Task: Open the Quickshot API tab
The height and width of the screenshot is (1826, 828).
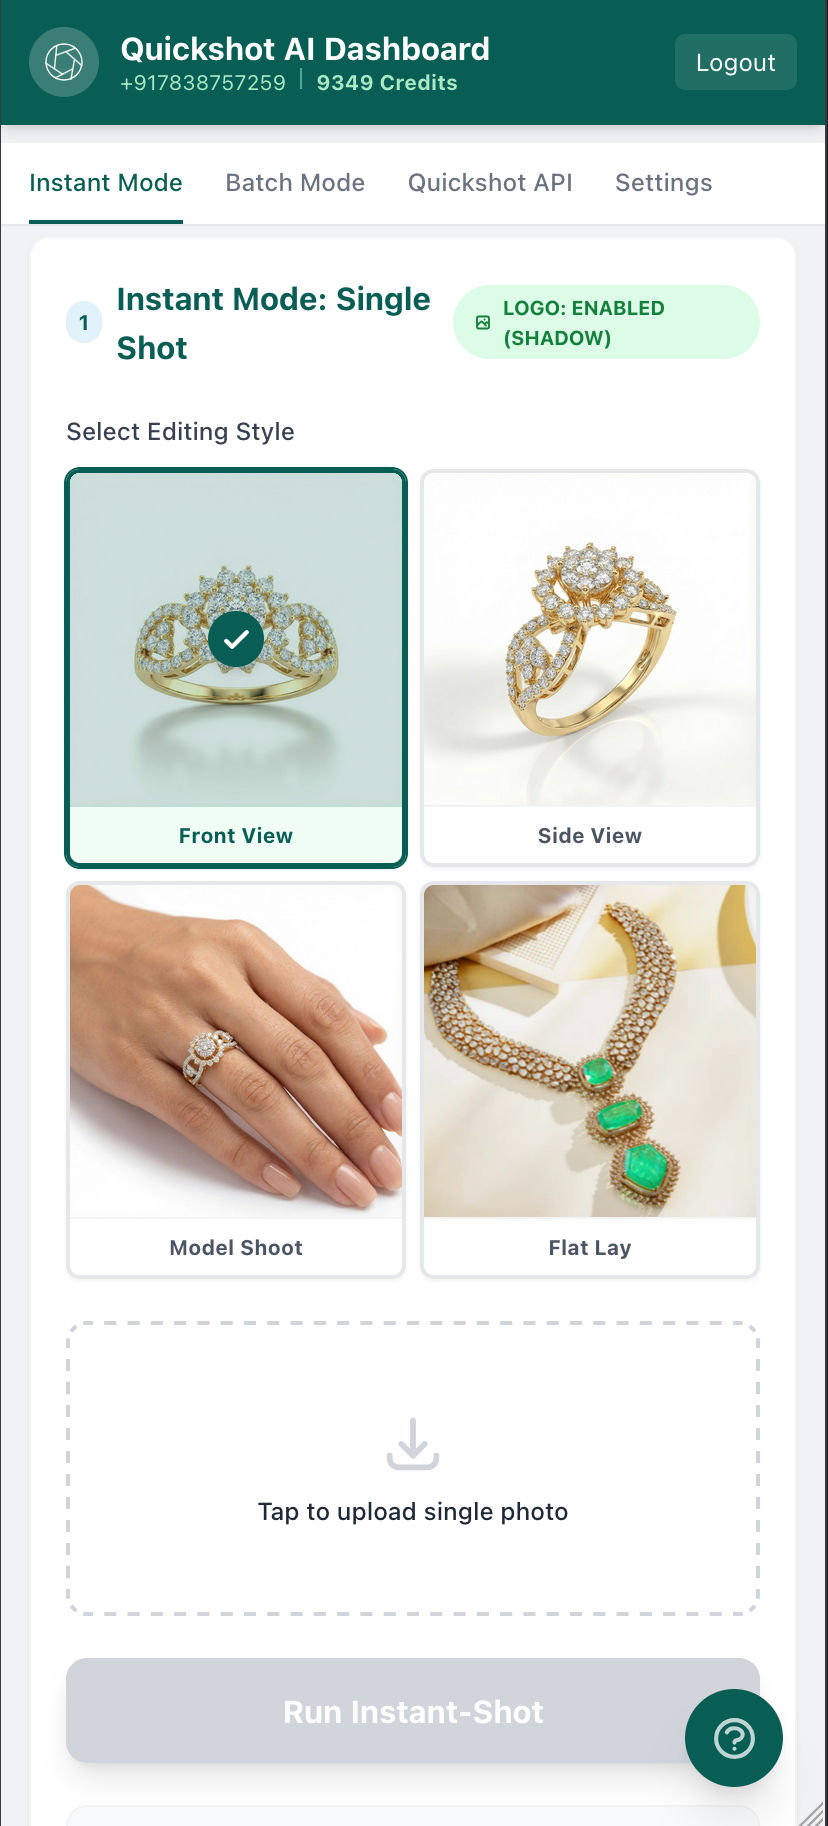Action: click(x=490, y=183)
